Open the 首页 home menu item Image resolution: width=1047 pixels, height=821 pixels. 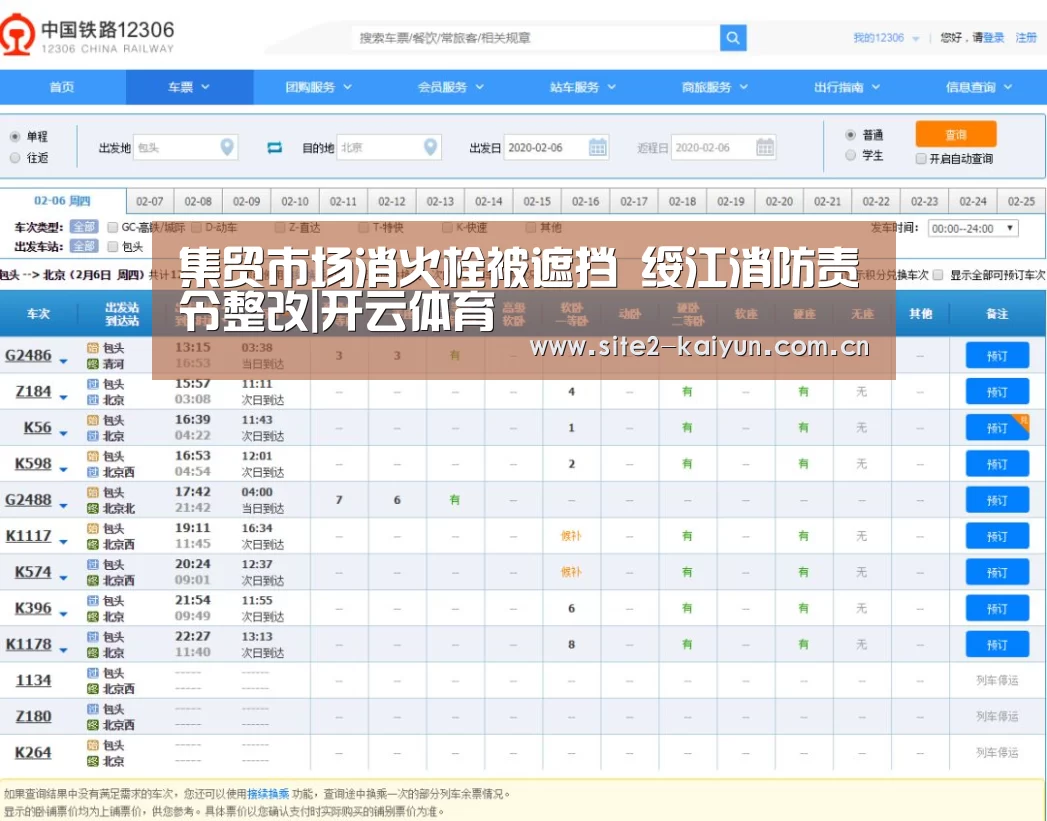pyautogui.click(x=62, y=87)
